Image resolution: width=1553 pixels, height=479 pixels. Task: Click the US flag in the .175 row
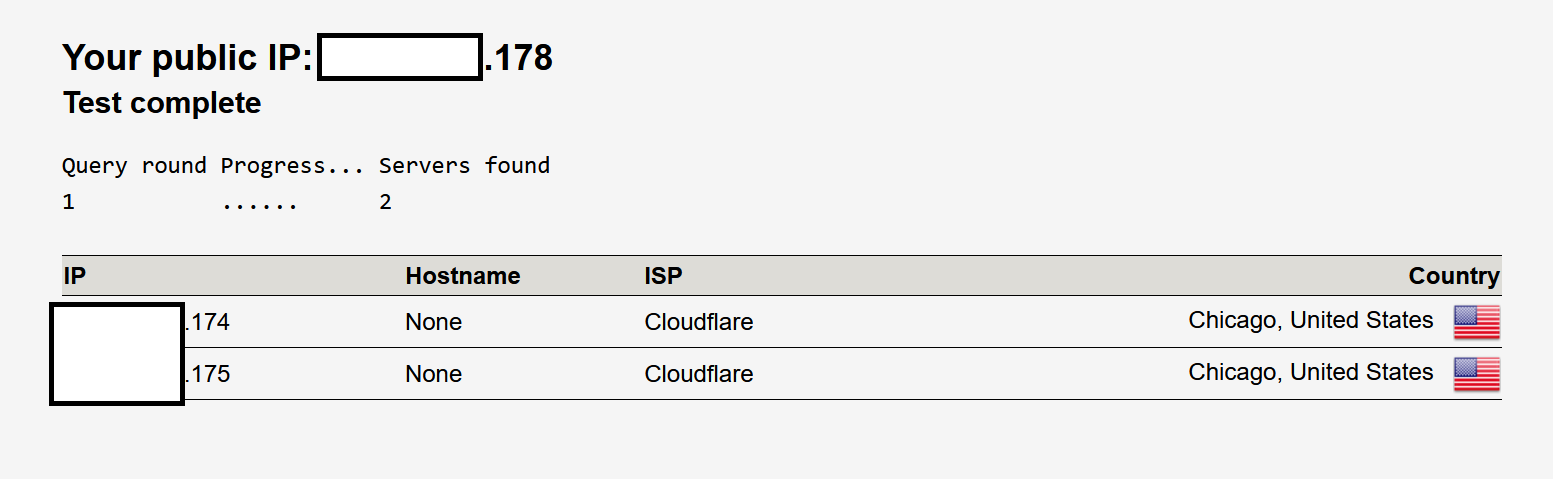pos(1476,374)
